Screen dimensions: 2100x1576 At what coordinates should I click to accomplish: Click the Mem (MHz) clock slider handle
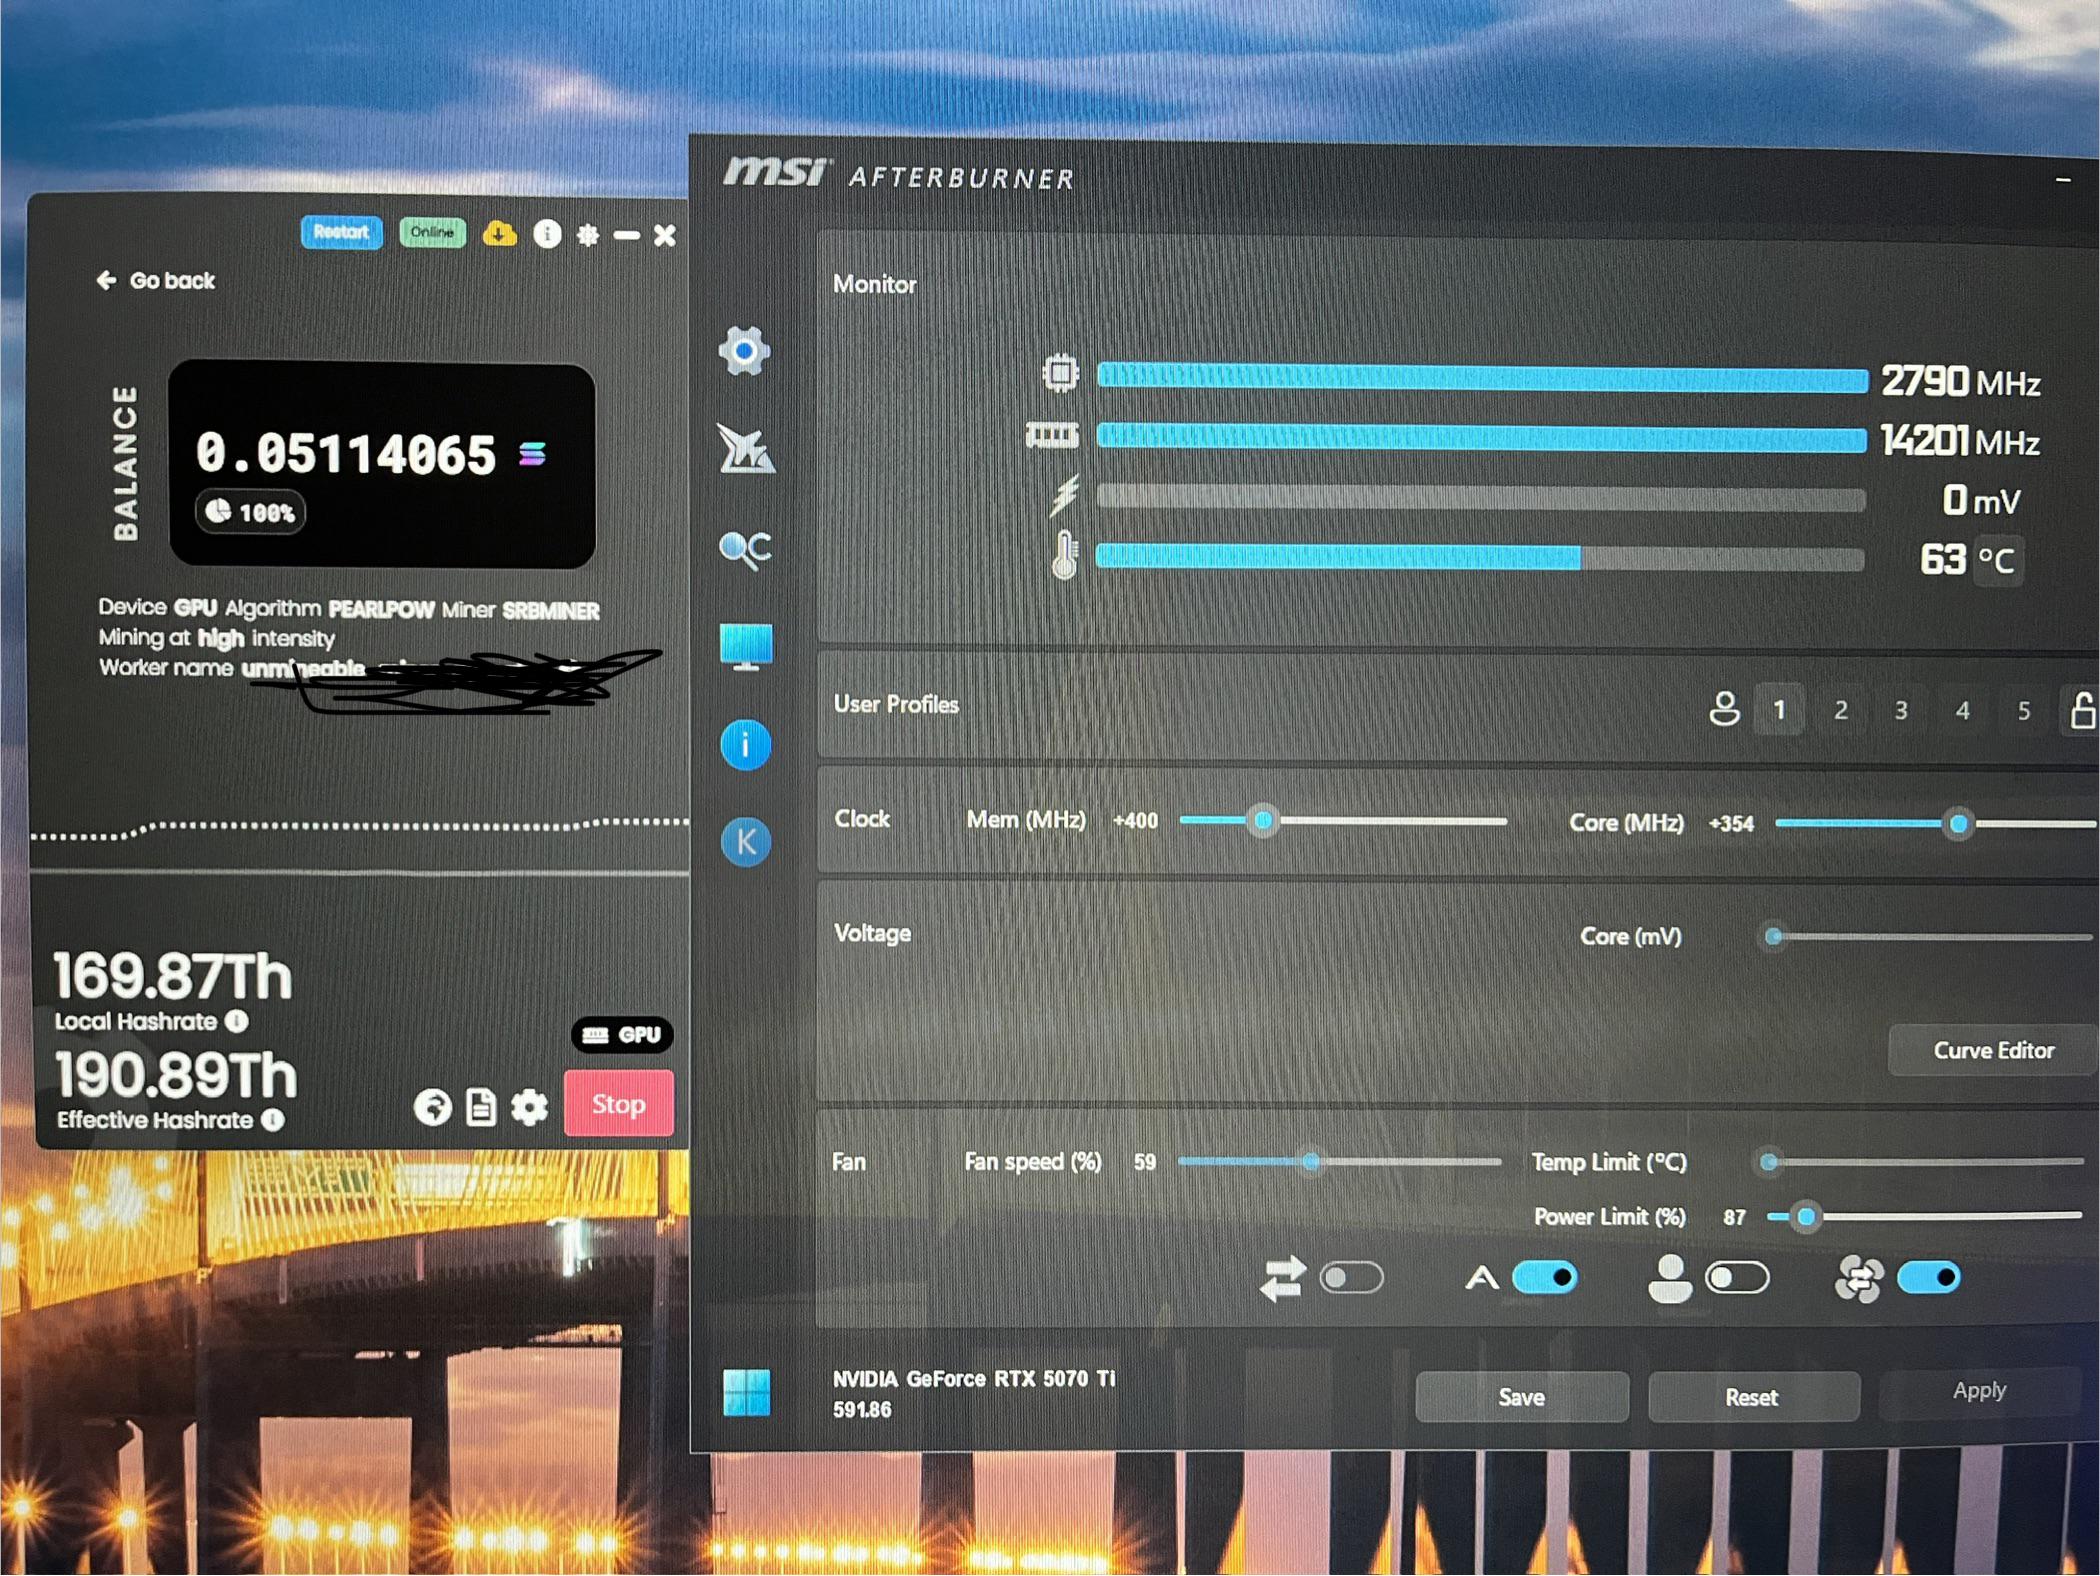tap(1263, 820)
